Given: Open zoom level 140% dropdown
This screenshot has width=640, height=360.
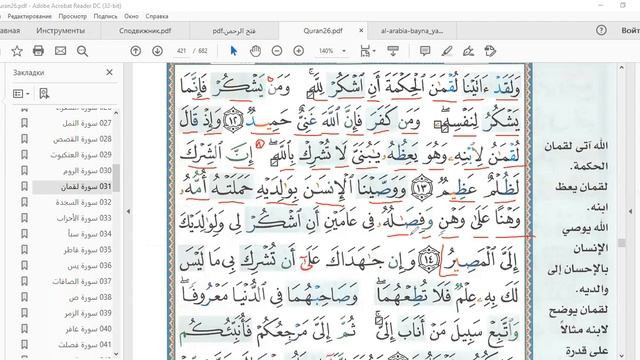Looking at the screenshot, I should point(344,51).
